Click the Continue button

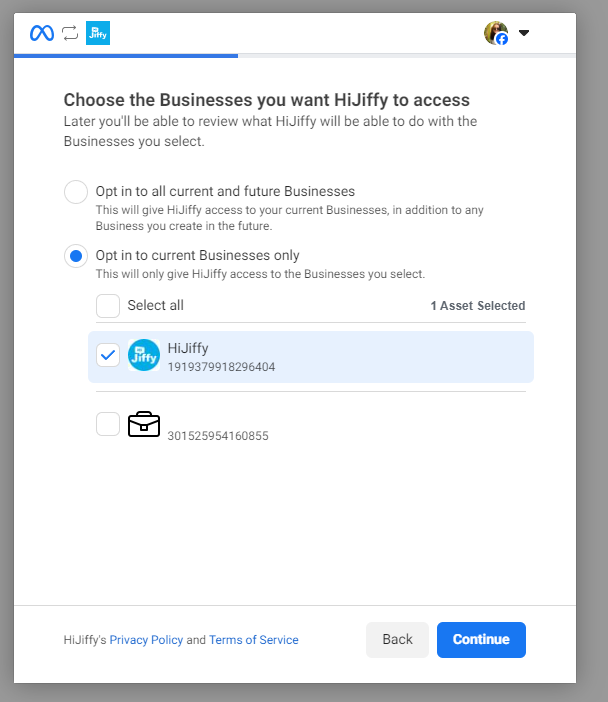click(x=481, y=640)
